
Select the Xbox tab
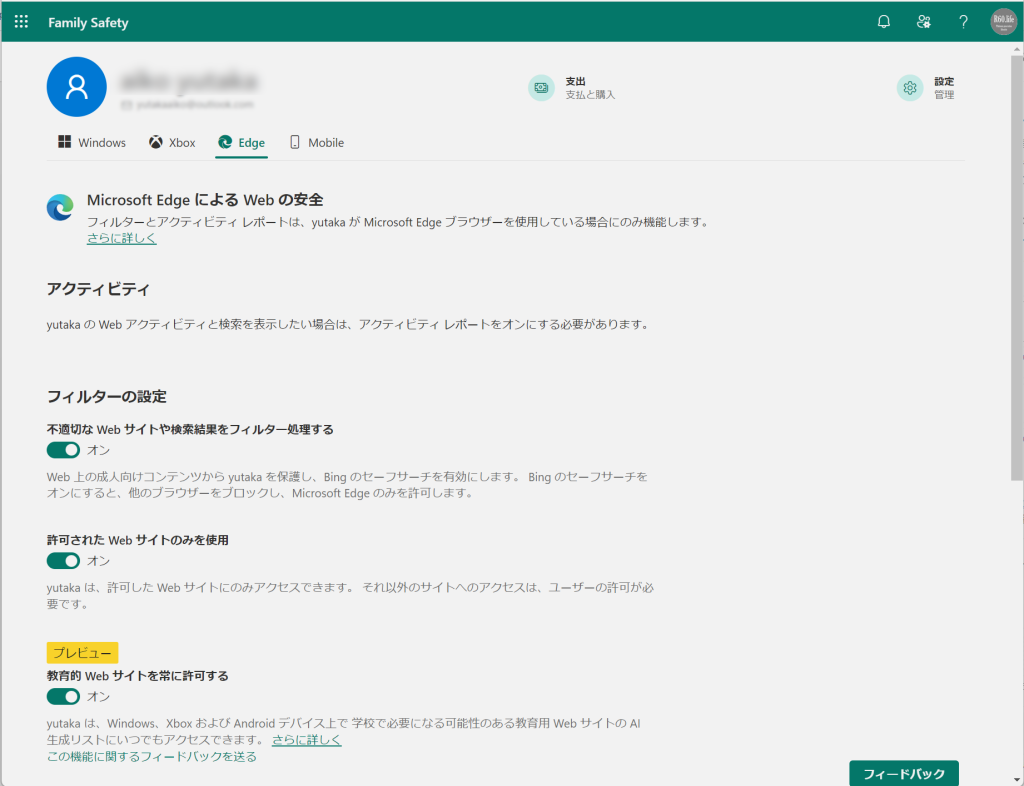coord(172,143)
